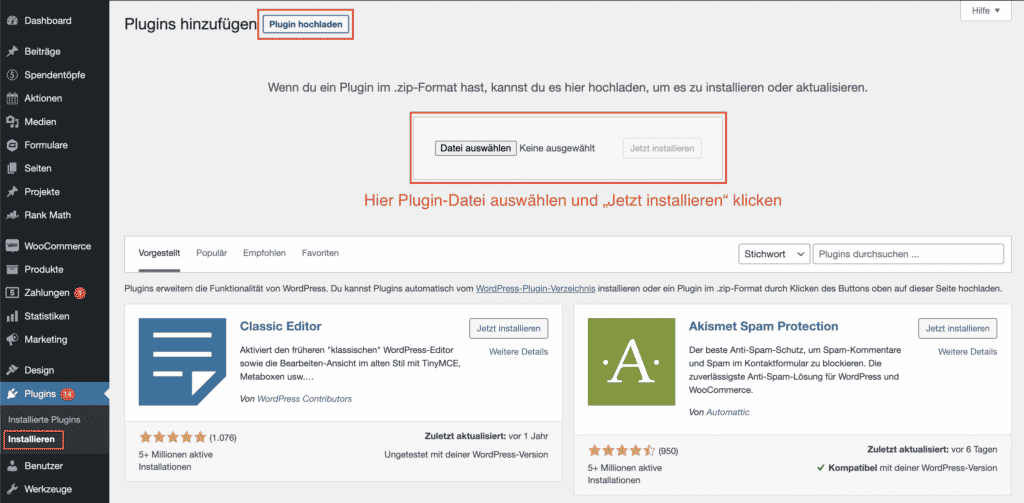Select the Installieren submenu item

coord(31,440)
